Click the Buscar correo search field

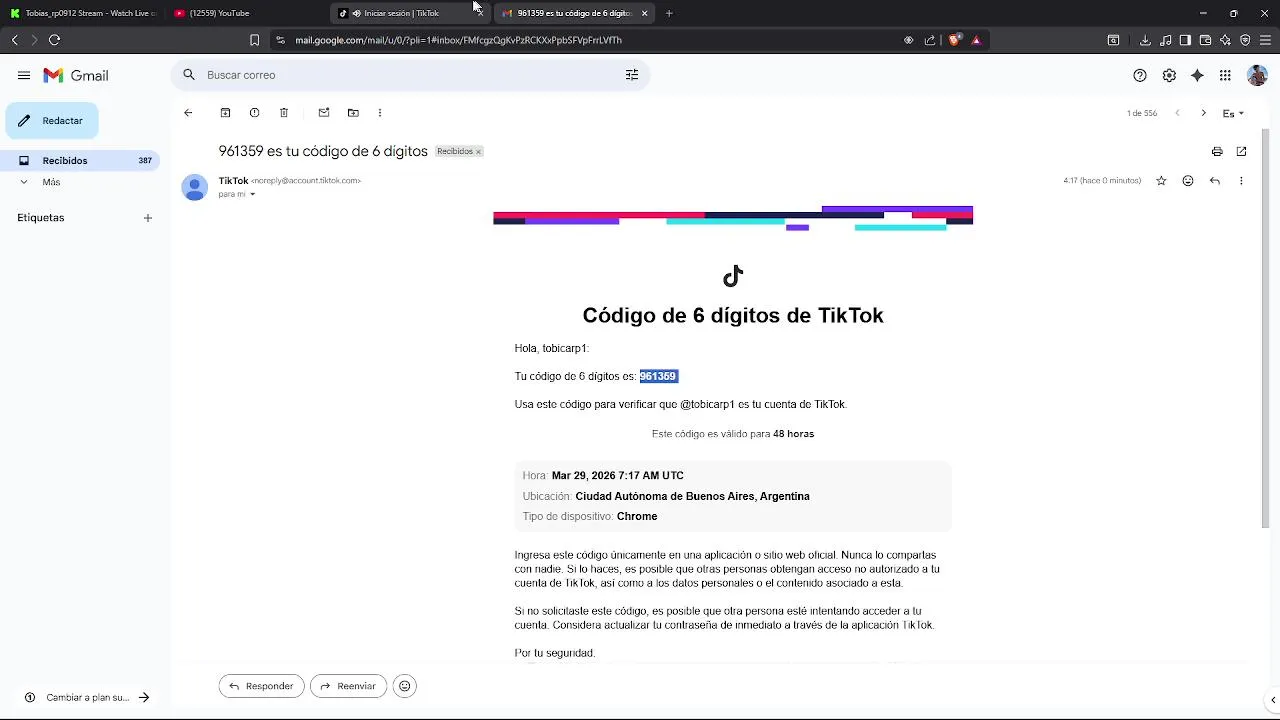pyautogui.click(x=410, y=75)
